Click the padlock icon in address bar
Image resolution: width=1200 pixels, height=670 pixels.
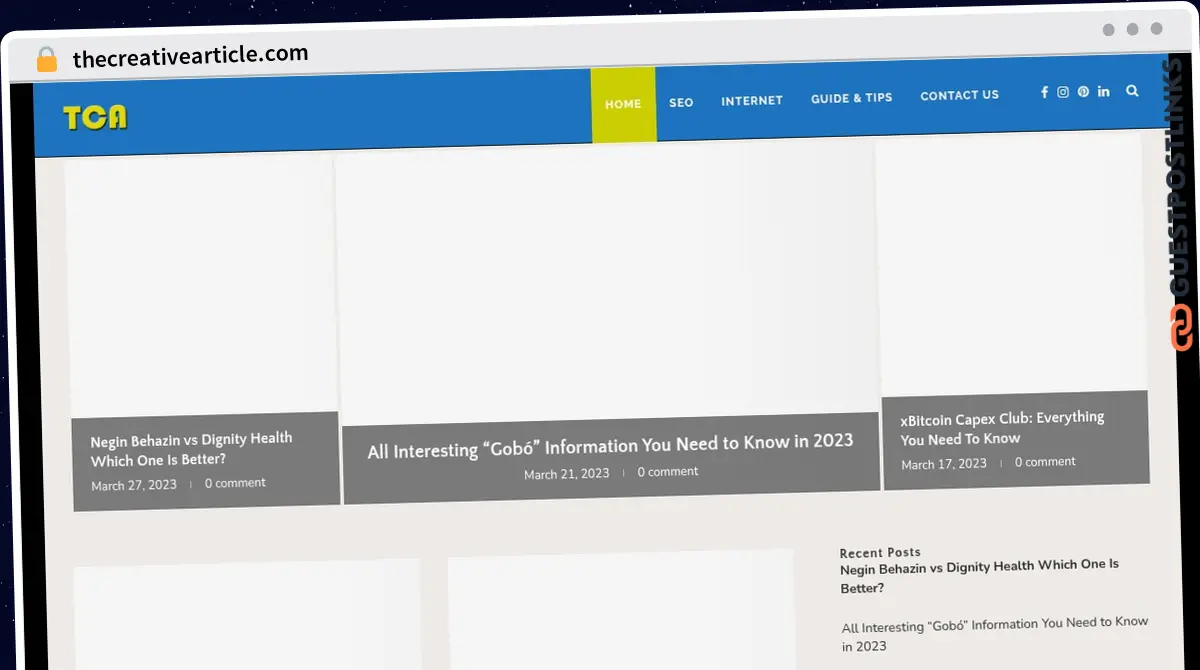[47, 60]
